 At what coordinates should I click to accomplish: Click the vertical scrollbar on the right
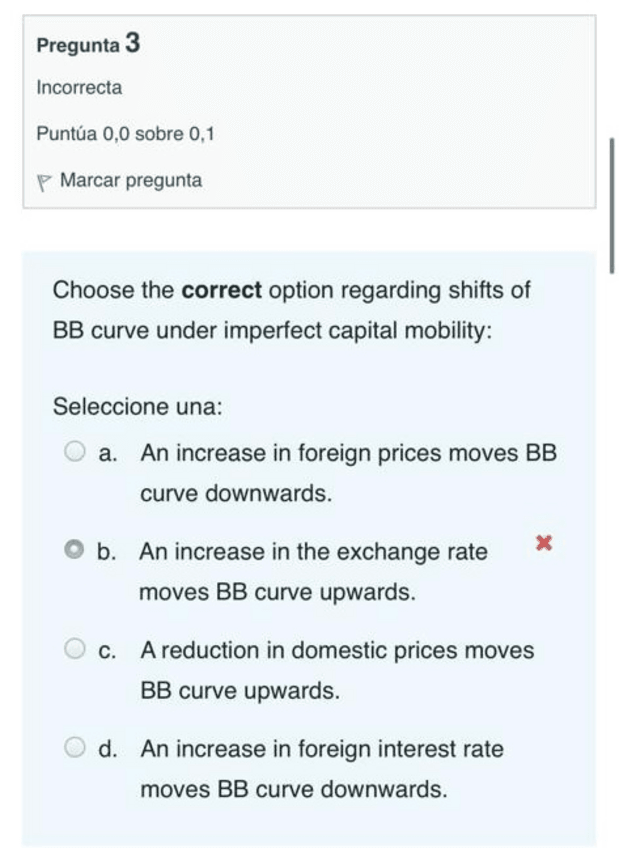coord(611,205)
